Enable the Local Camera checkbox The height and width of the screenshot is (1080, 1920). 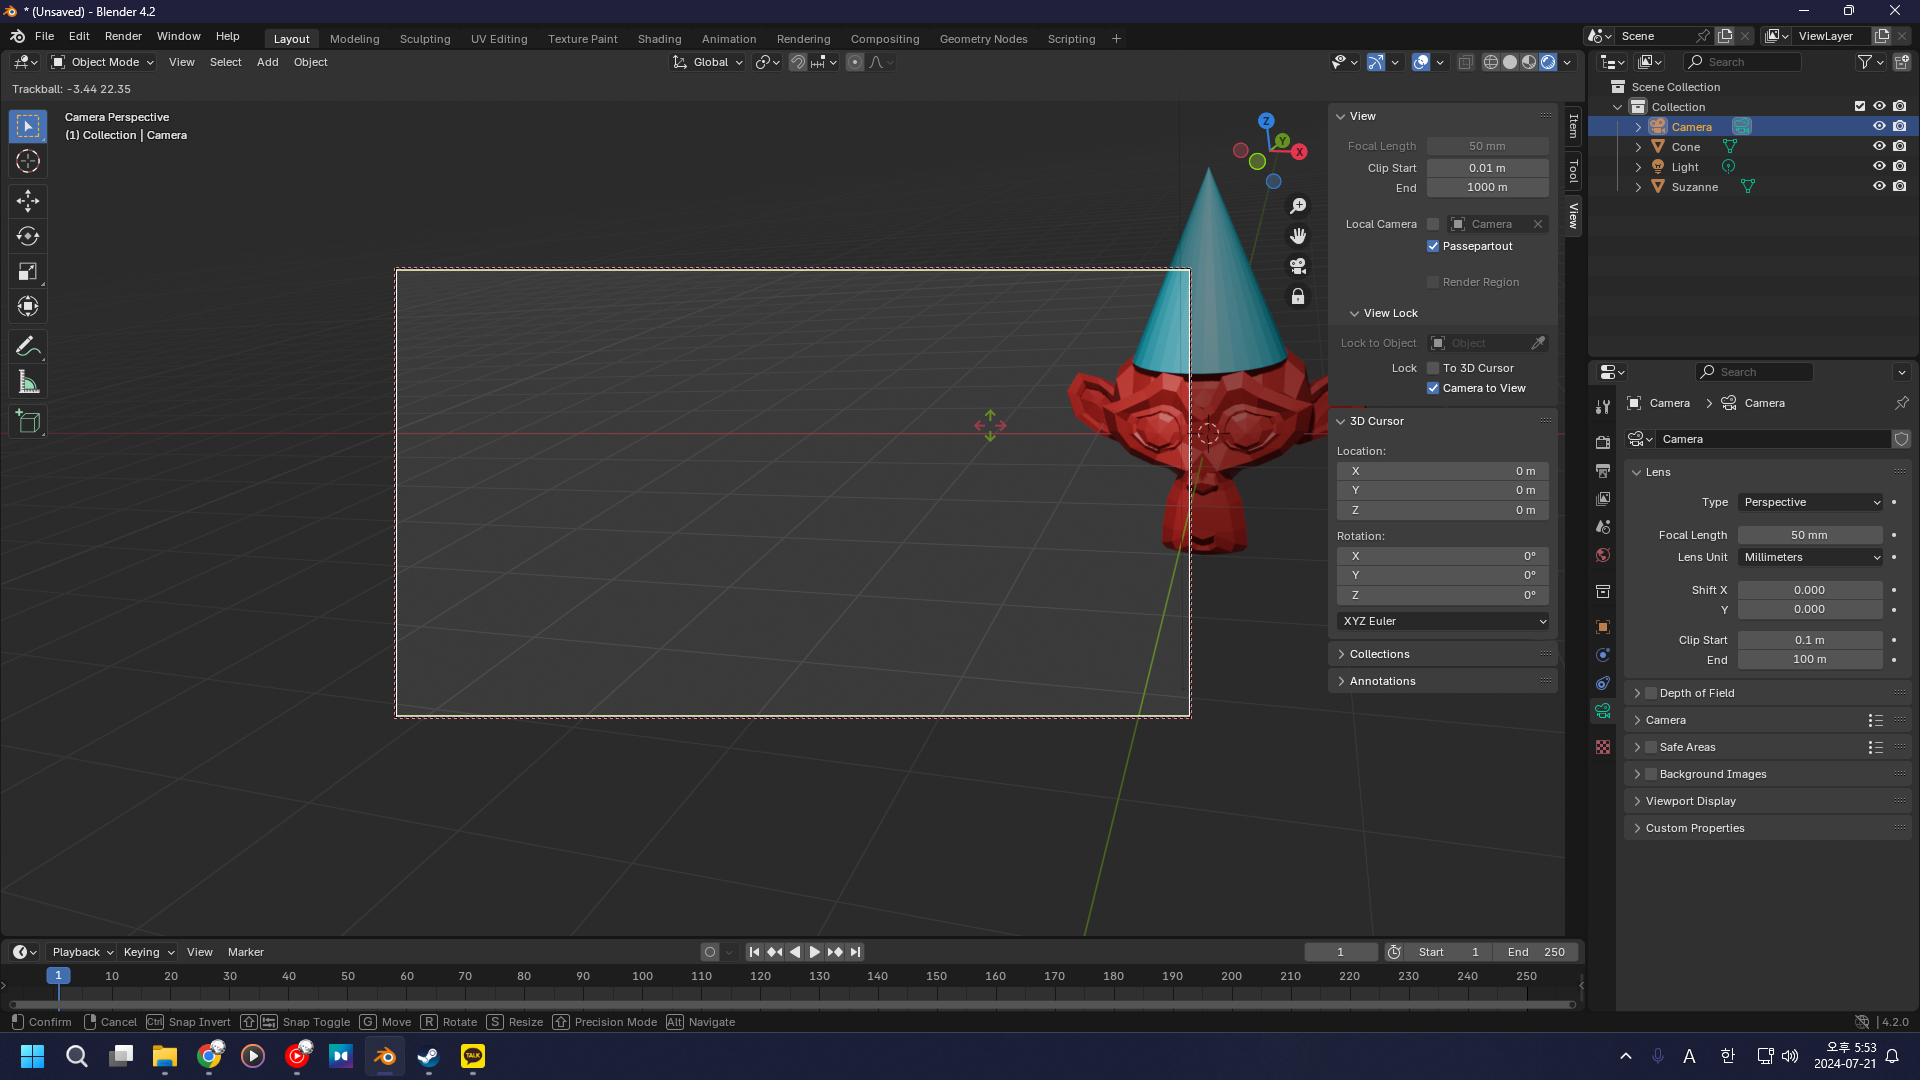(x=1433, y=224)
